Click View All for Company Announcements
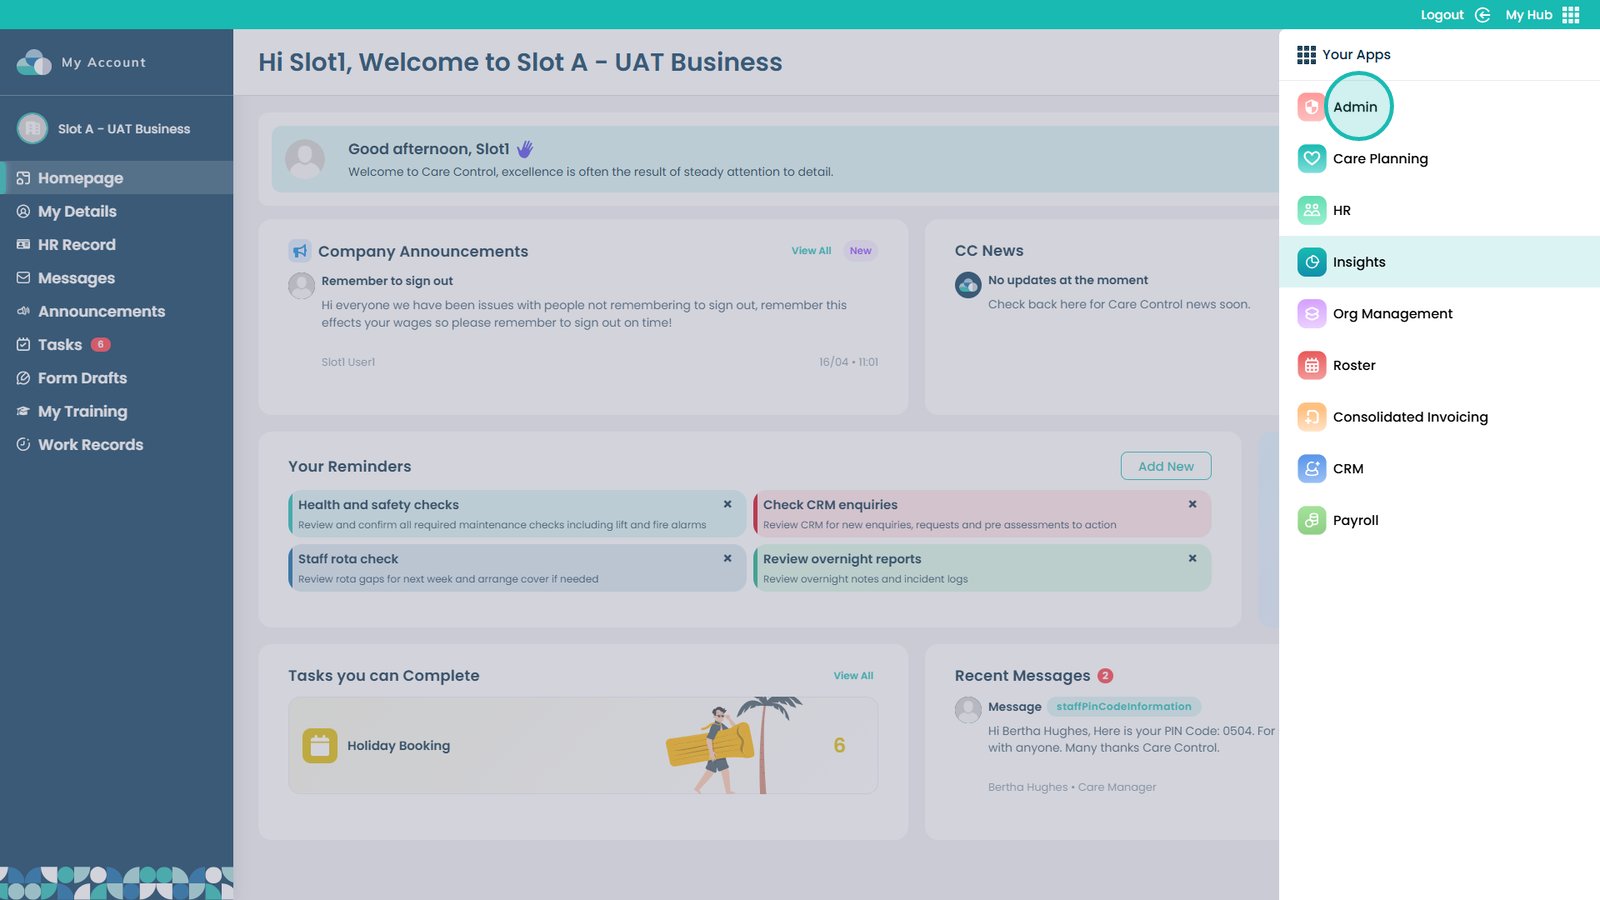 811,251
